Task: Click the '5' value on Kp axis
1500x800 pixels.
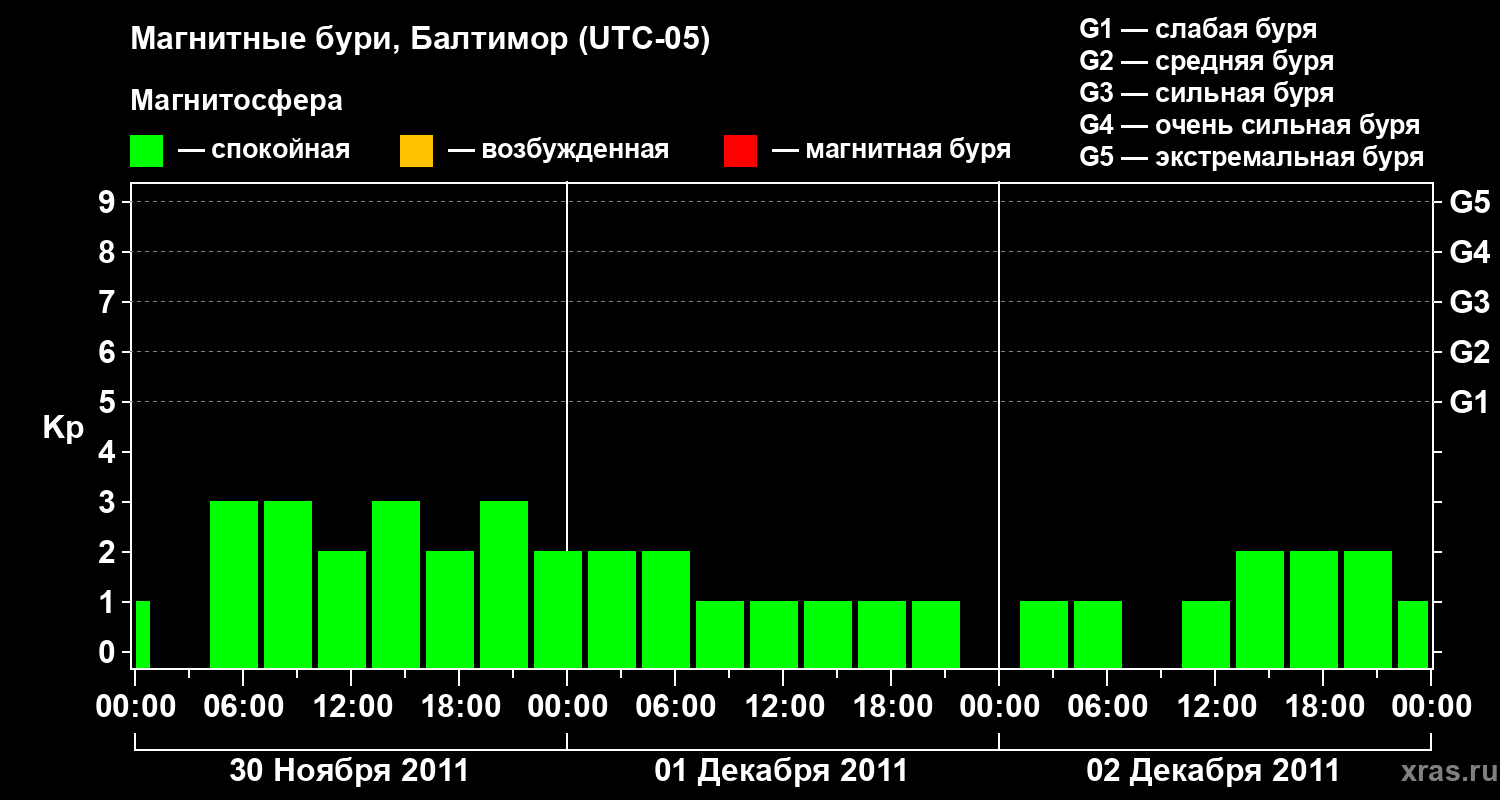Action: point(109,402)
